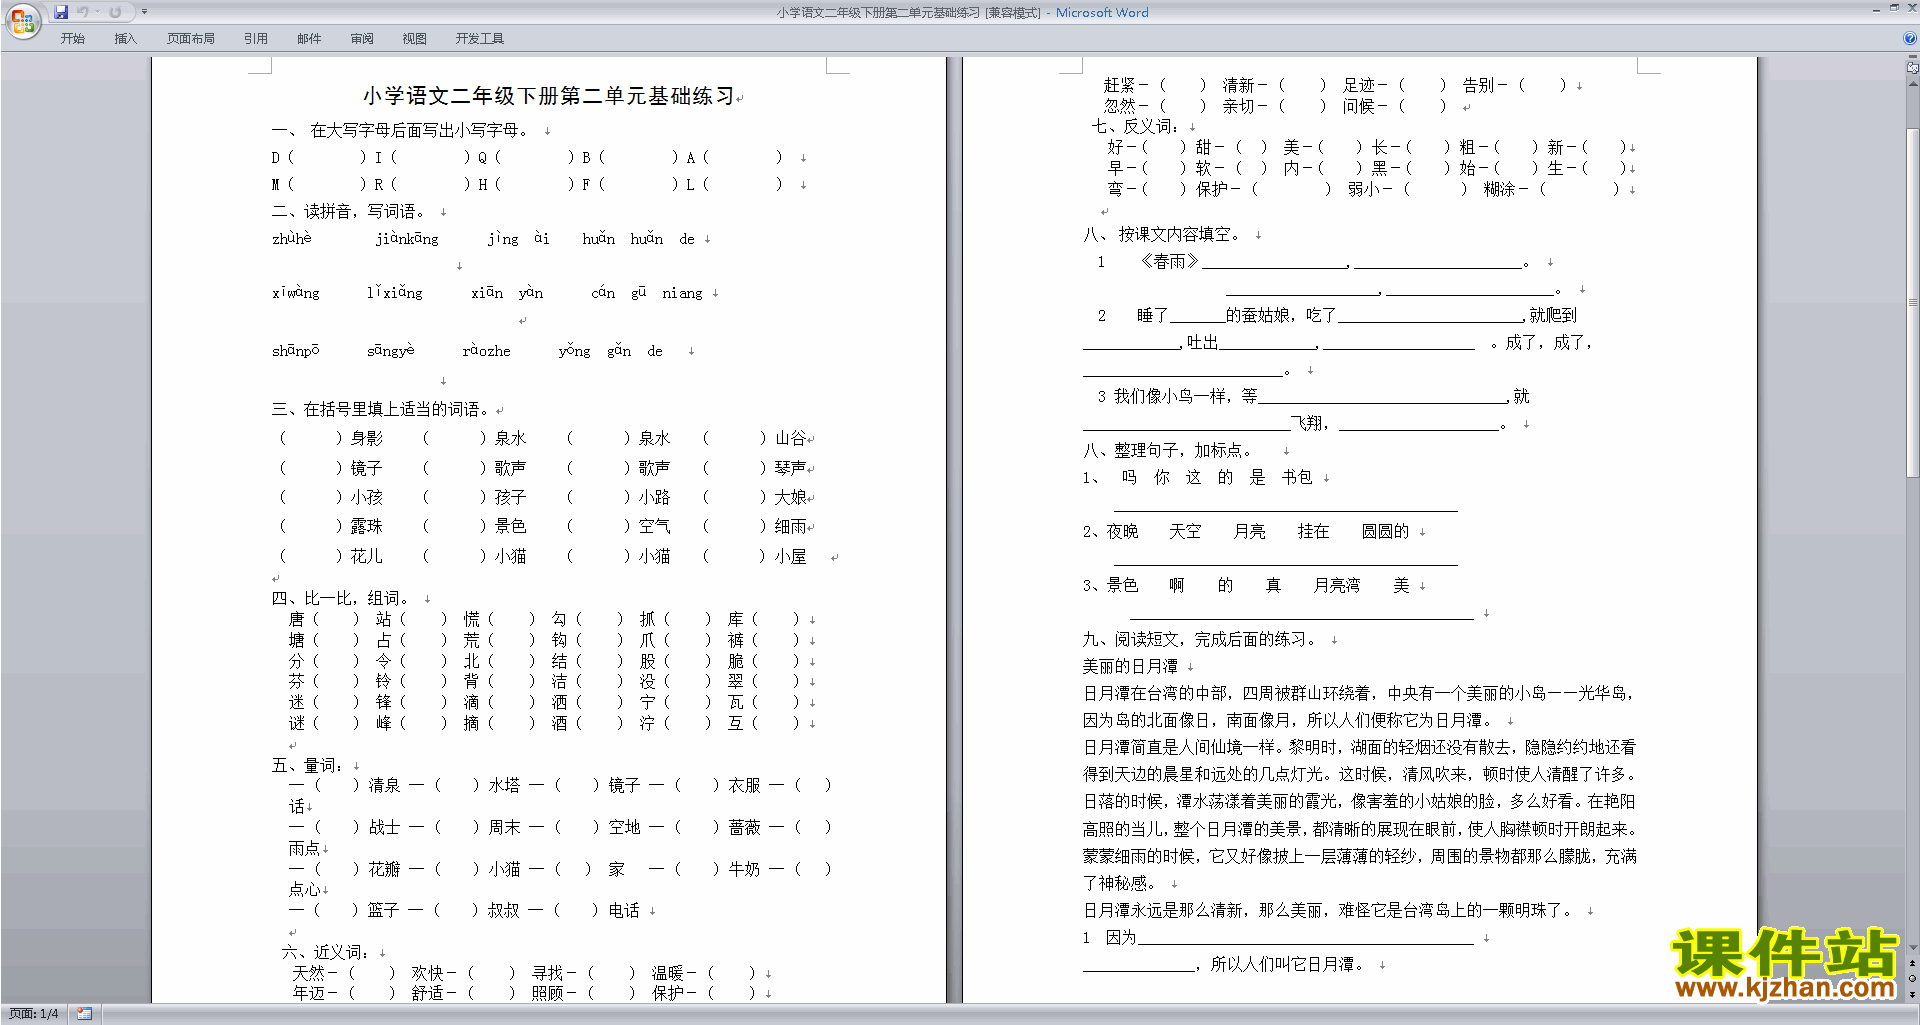Switch to the 引用 tab
The height and width of the screenshot is (1025, 1920).
(x=256, y=39)
